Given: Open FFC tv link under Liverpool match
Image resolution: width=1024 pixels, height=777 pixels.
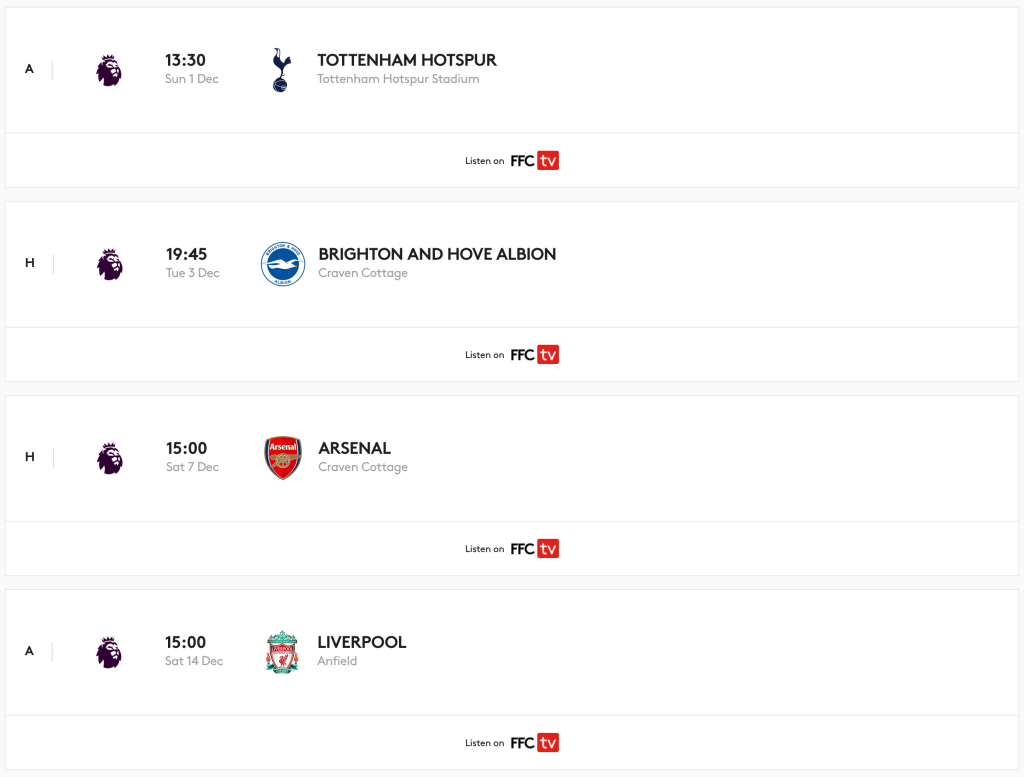Looking at the screenshot, I should pyautogui.click(x=534, y=742).
